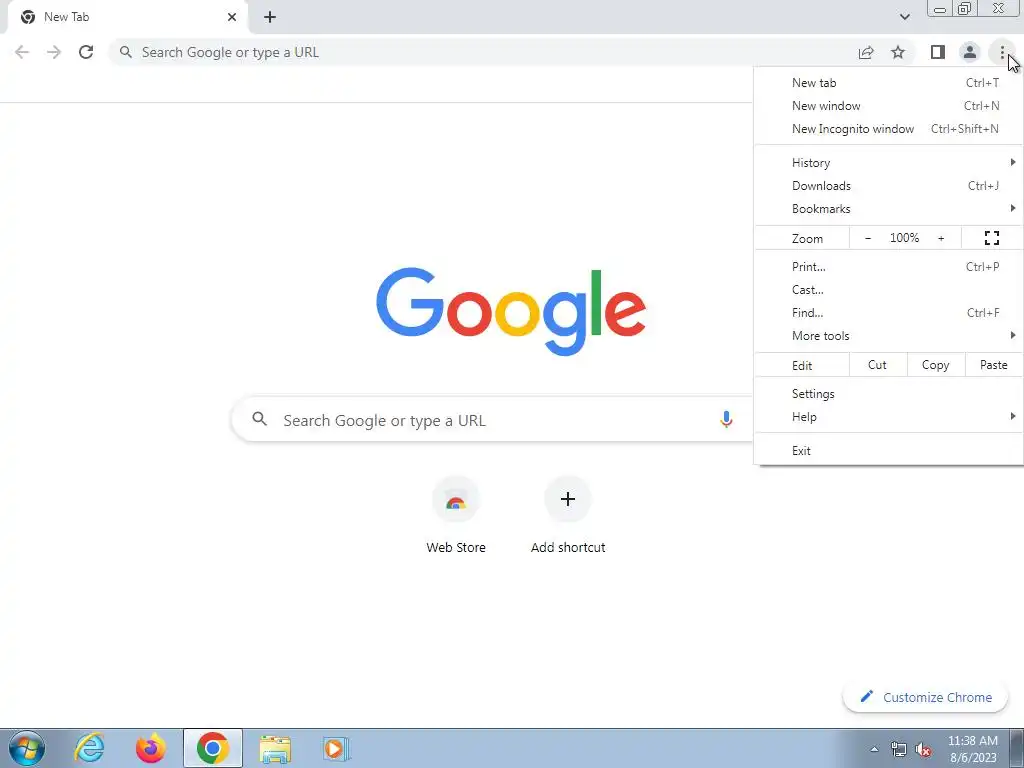Expand the More tools submenu
Image resolution: width=1024 pixels, height=768 pixels.
tap(888, 336)
